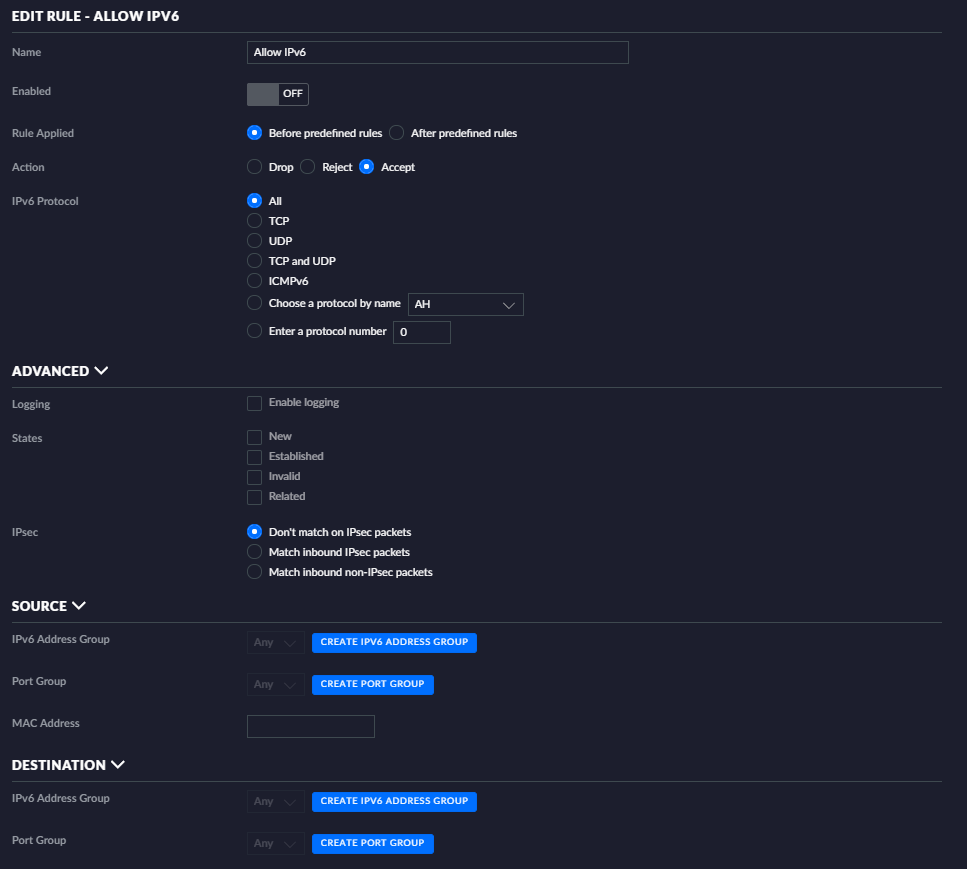Click Create IPv6 Address Group under Source
This screenshot has width=967, height=869.
point(394,642)
